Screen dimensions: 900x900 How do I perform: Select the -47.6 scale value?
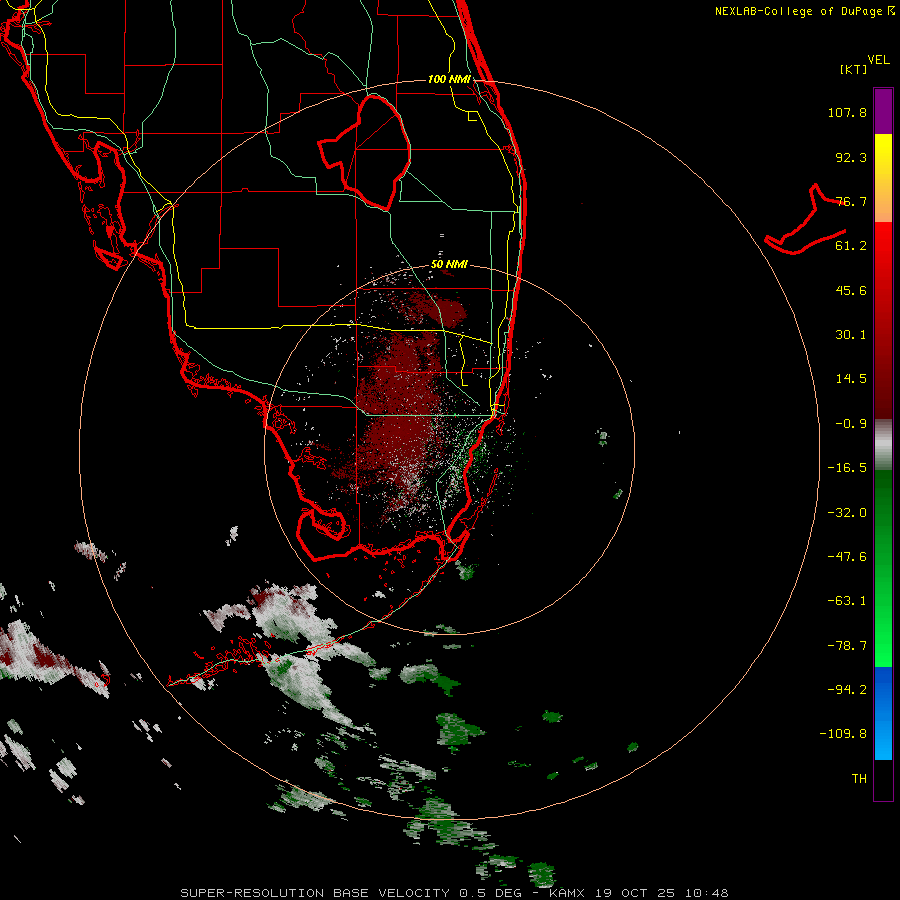coord(847,557)
